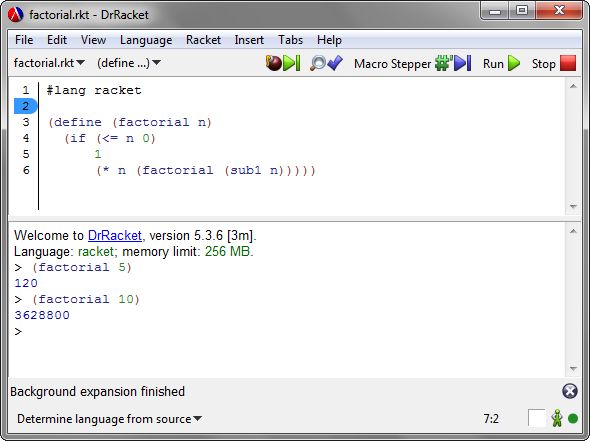
Task: Click the highlighted line number 2
Action: (25, 106)
